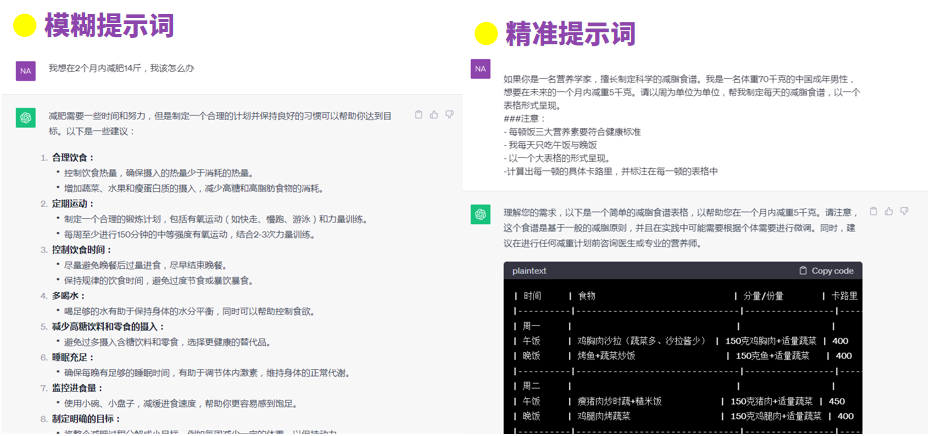Click the line '- 以一个大表格的形式呈现。'
Viewport: 928px width, 436px height.
[x=556, y=158]
